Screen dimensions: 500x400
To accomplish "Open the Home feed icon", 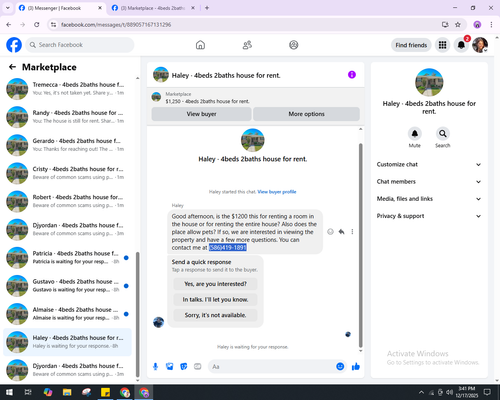I will [x=200, y=45].
